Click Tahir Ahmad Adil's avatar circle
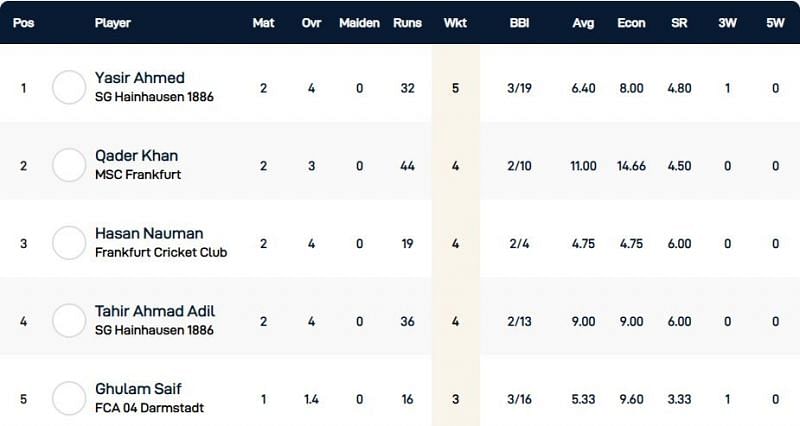The width and height of the screenshot is (800, 426). [x=69, y=320]
